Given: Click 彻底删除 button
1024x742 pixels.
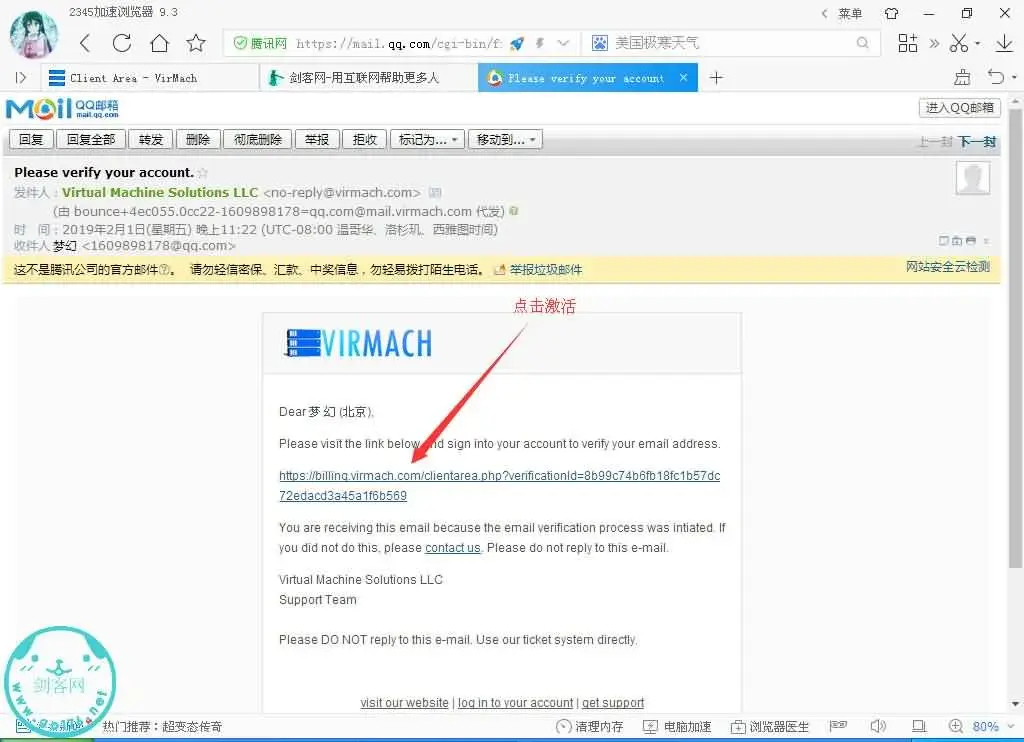Looking at the screenshot, I should tap(258, 139).
